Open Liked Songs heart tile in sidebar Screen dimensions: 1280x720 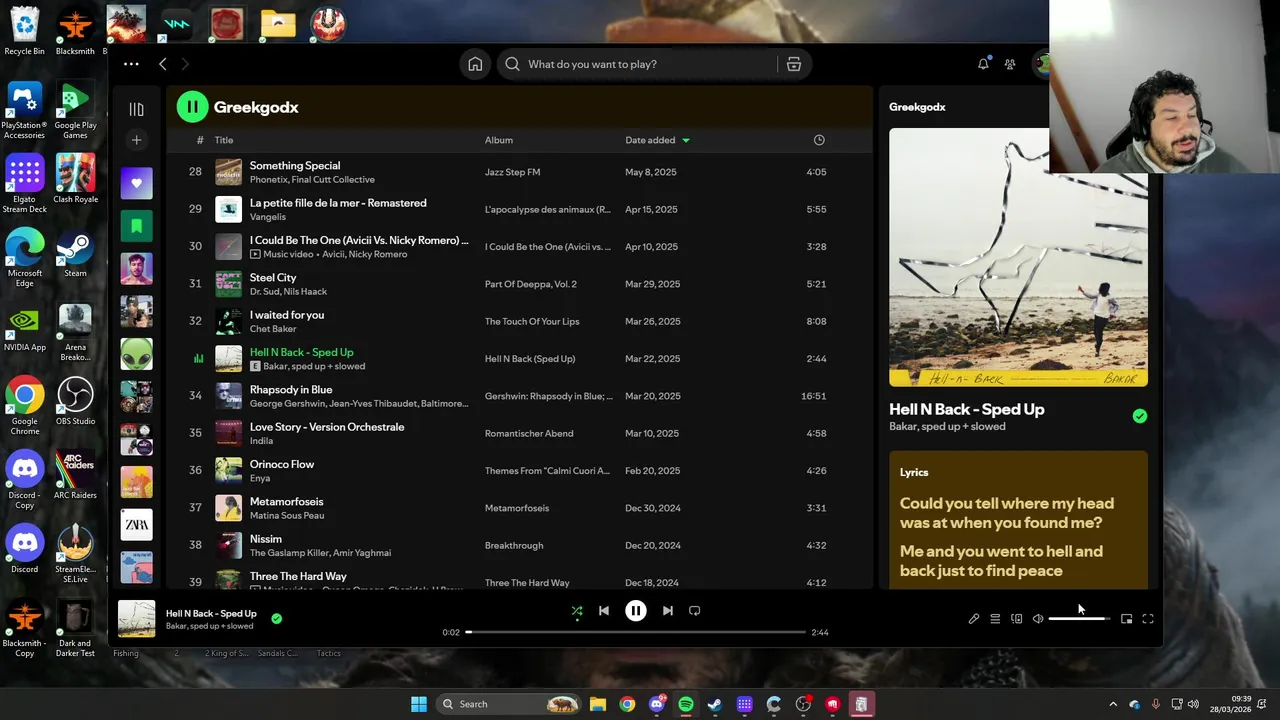click(137, 183)
